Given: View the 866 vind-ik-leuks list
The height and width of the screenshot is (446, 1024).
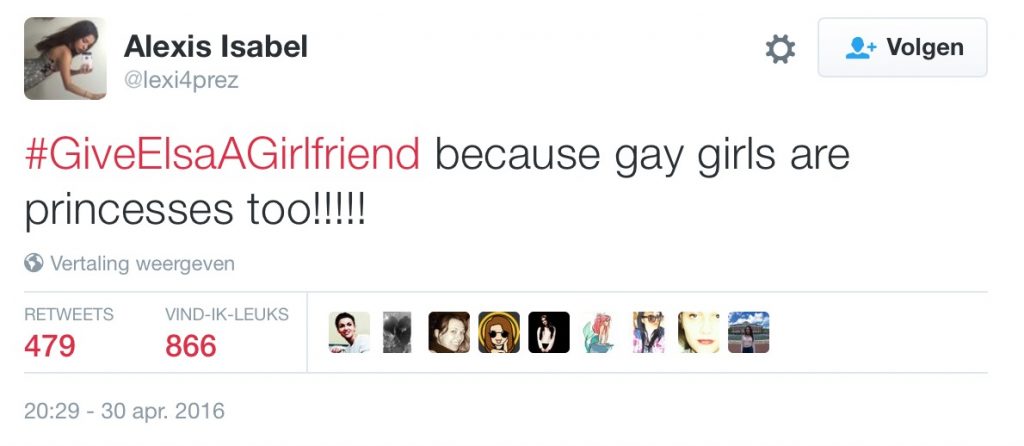Looking at the screenshot, I should (x=191, y=346).
